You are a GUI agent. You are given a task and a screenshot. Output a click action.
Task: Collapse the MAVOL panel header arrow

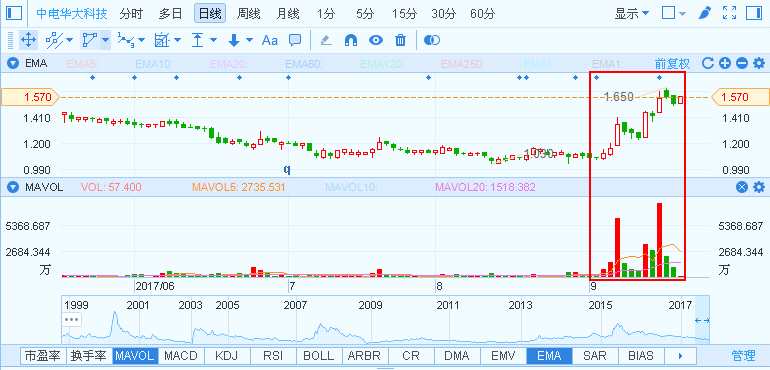click(x=13, y=187)
